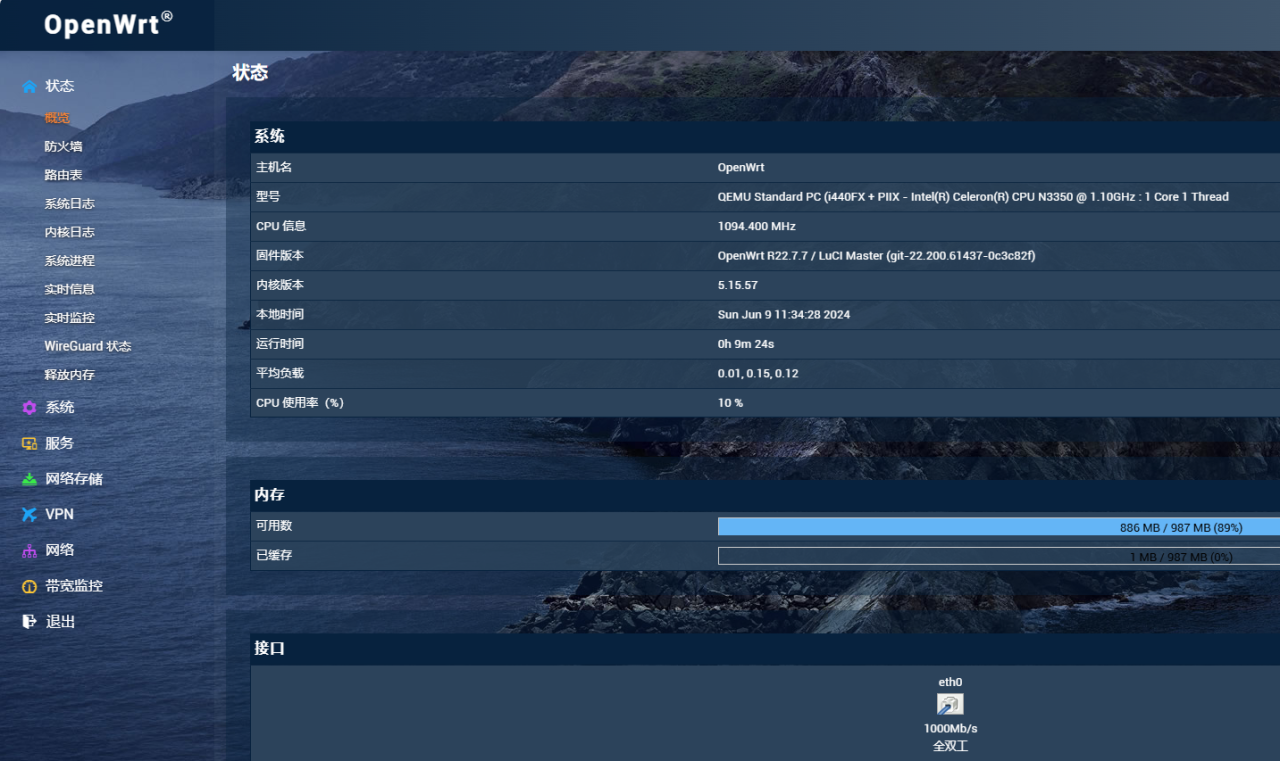Click the CPU usage value 10 %
The width and height of the screenshot is (1280, 761).
pos(730,403)
